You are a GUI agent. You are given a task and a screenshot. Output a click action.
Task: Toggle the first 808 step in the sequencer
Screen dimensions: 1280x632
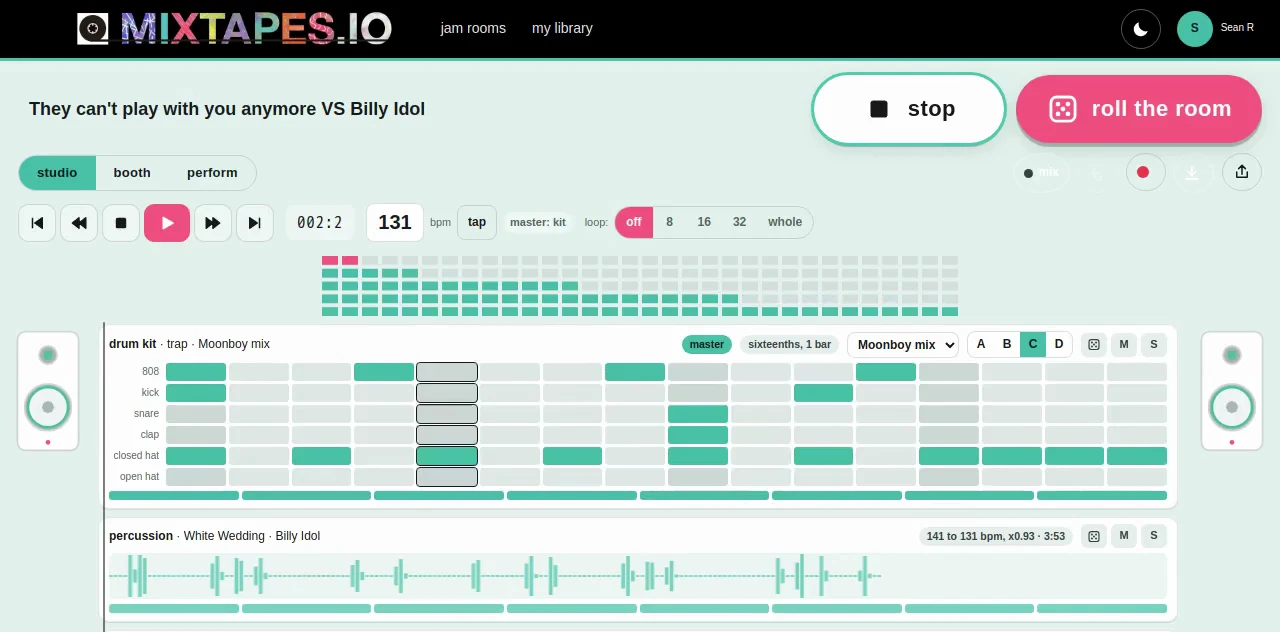(x=196, y=372)
